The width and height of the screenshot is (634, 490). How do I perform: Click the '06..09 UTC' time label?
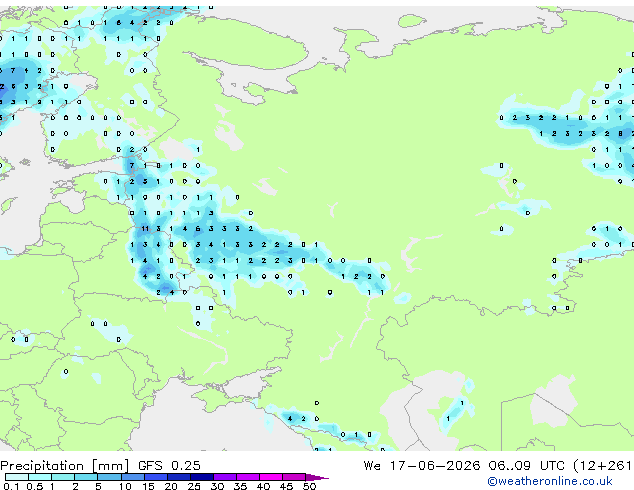(526, 466)
